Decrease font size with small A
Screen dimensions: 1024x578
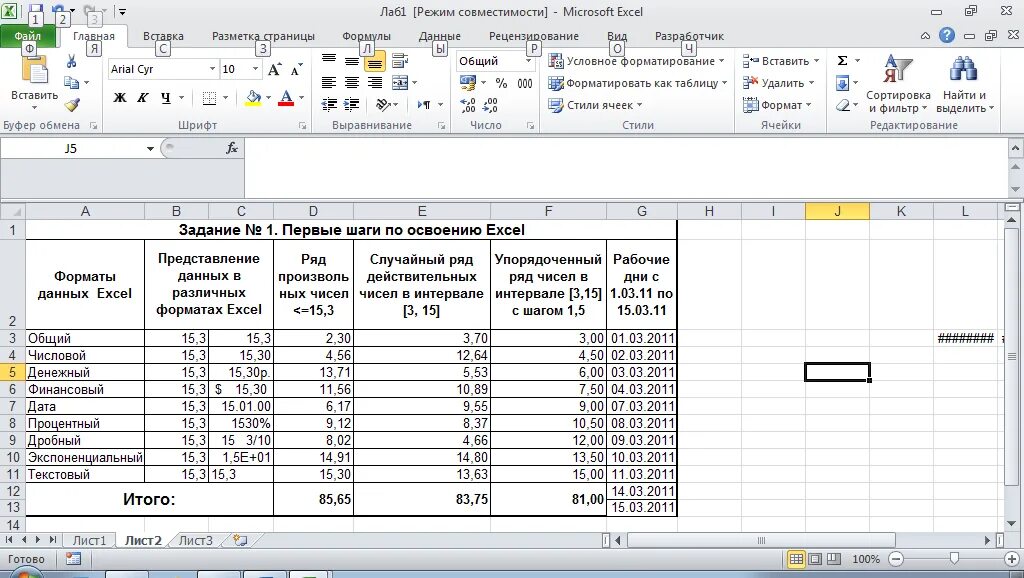(x=296, y=69)
